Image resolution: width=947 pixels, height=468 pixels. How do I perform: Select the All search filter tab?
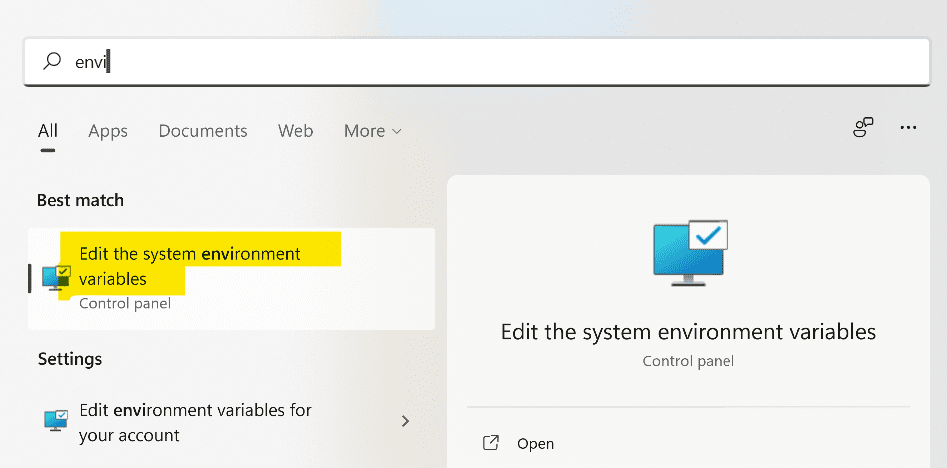pyautogui.click(x=48, y=131)
